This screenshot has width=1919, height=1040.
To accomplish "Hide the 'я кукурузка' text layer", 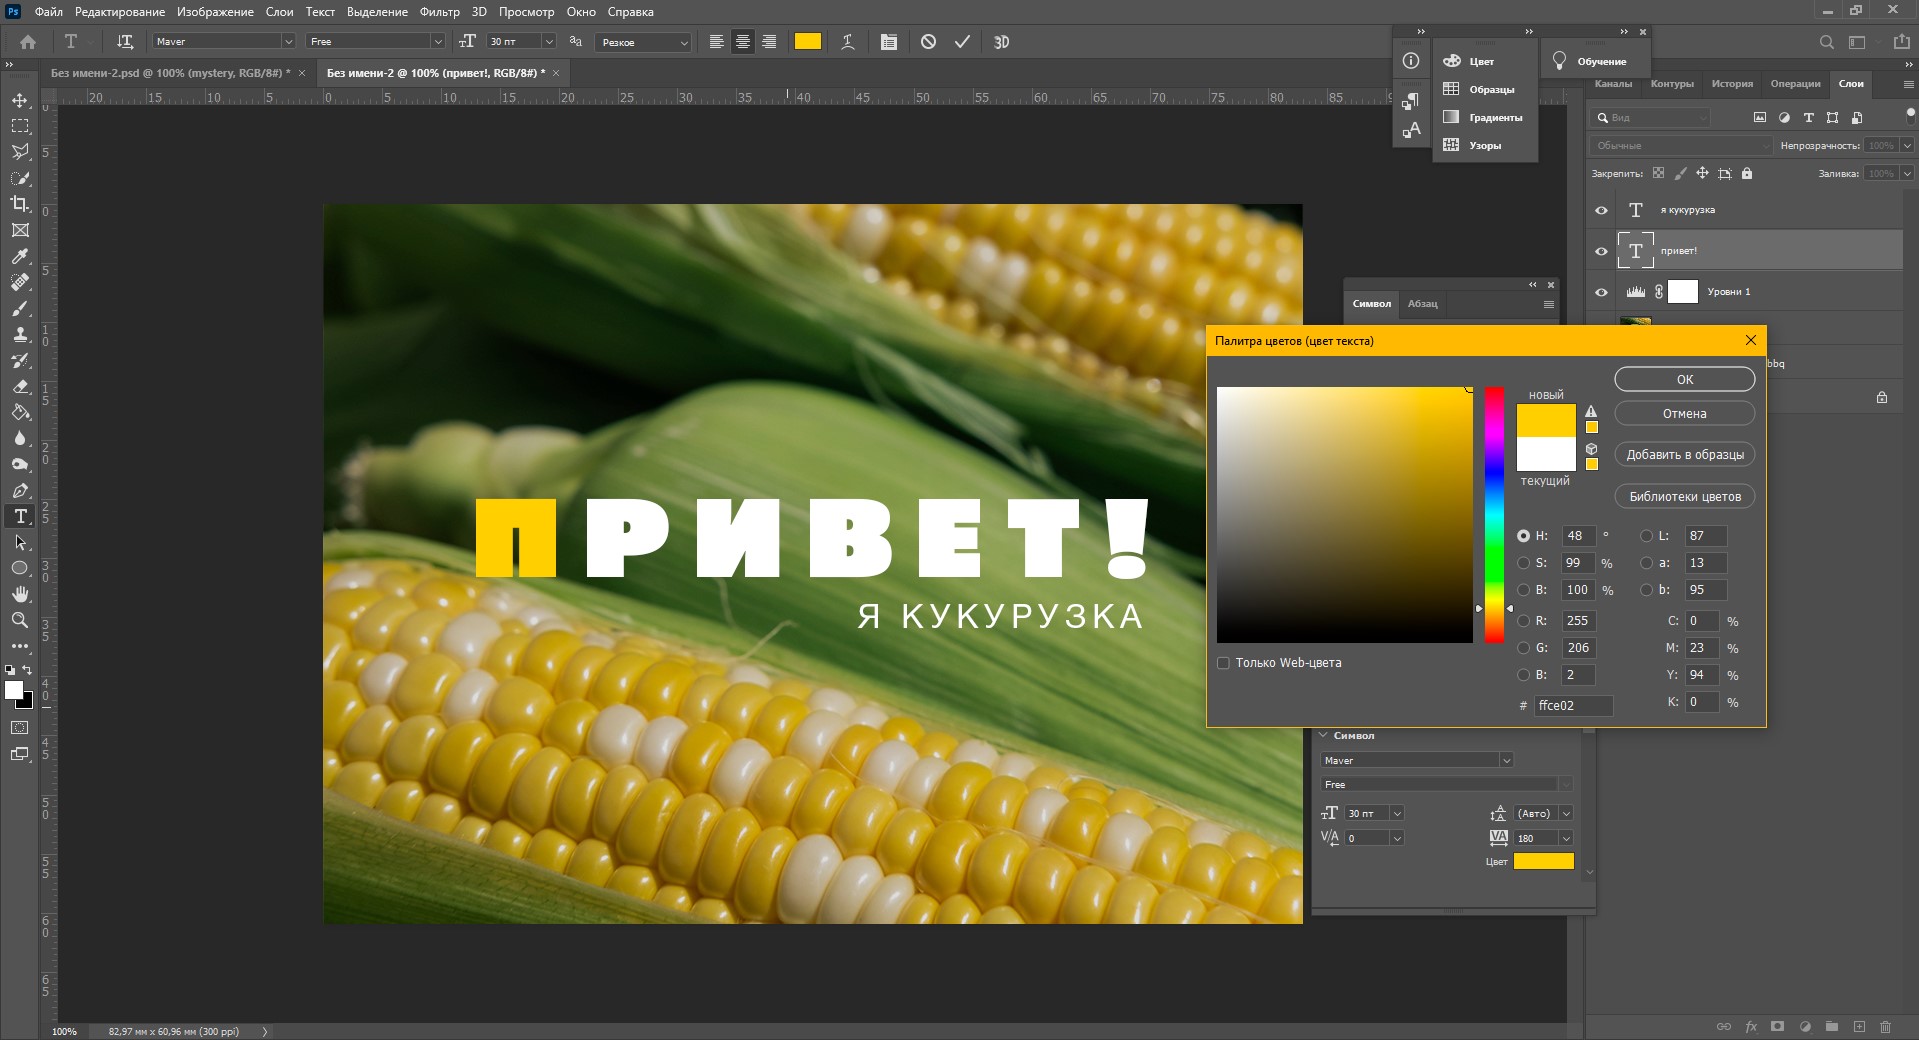I will tap(1601, 210).
